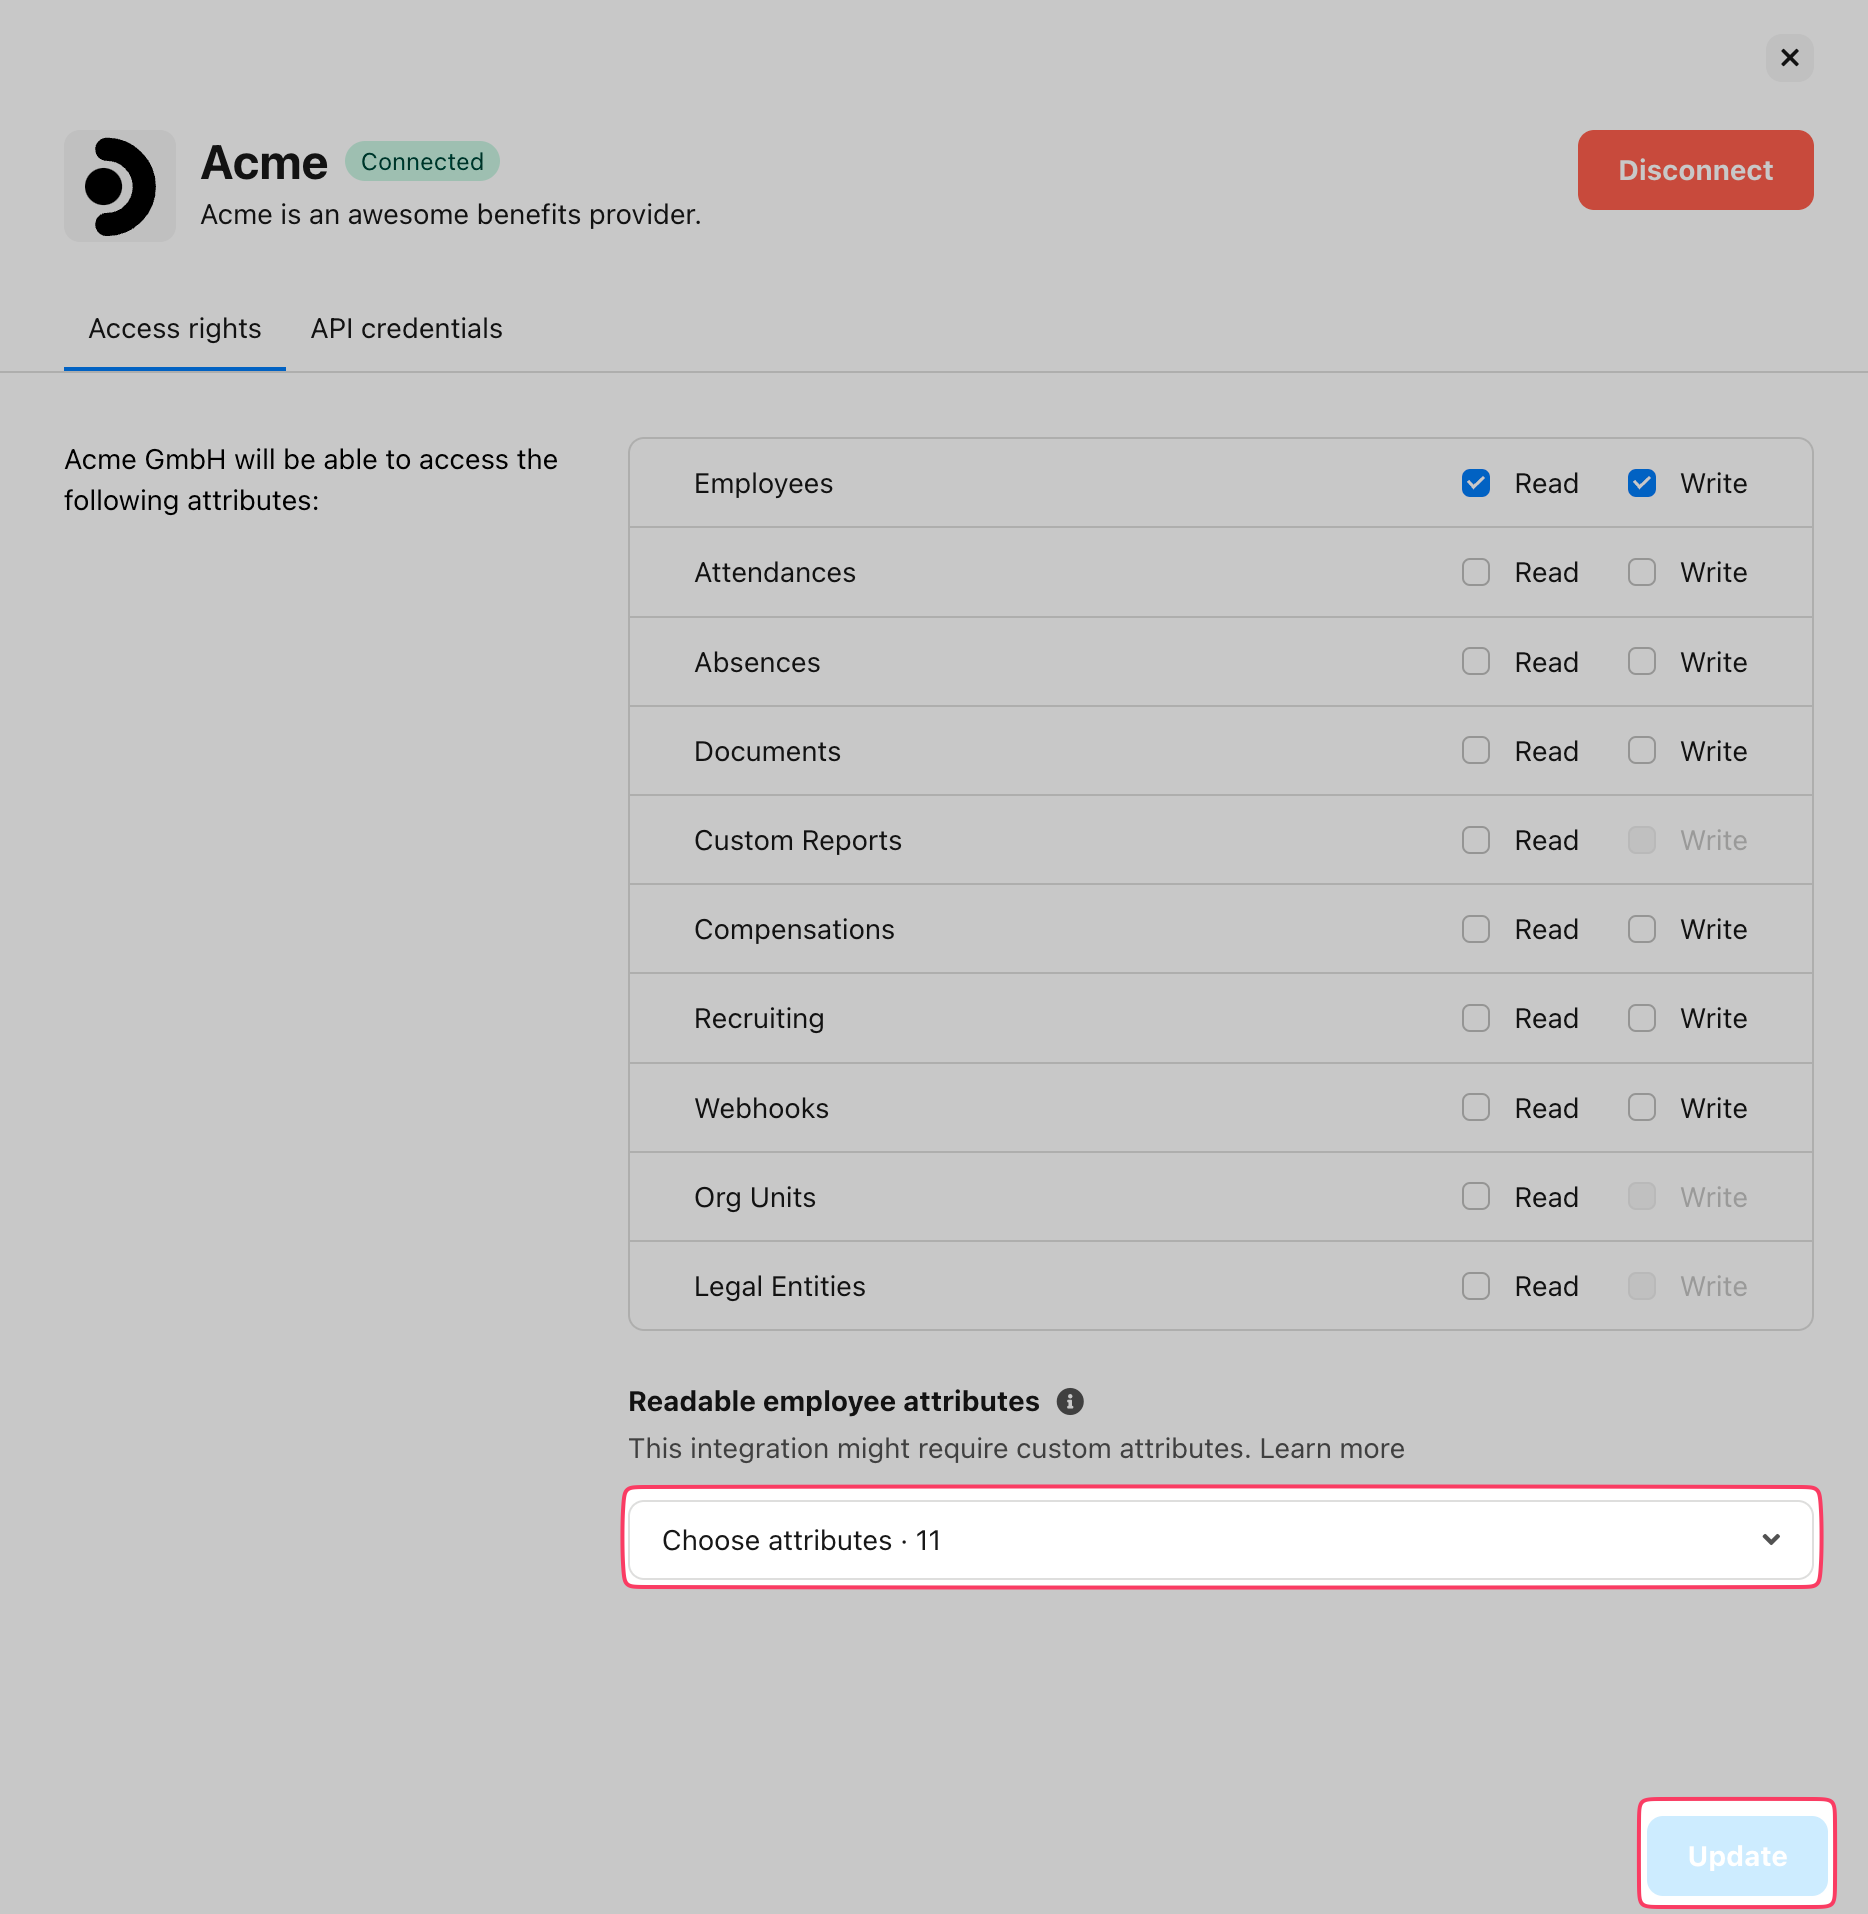Screen dimensions: 1868x1914
Task: Allow Read access for Recruiting
Action: pos(1475,1018)
